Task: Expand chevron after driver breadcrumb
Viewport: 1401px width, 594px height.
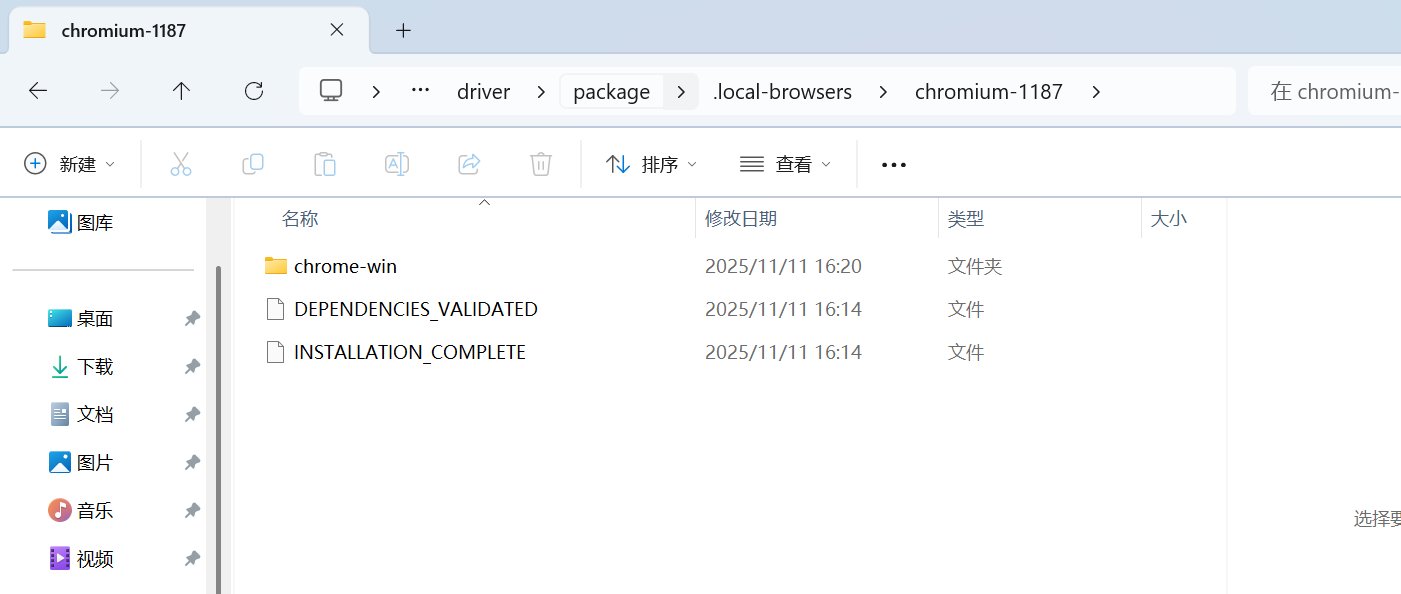Action: coord(541,91)
